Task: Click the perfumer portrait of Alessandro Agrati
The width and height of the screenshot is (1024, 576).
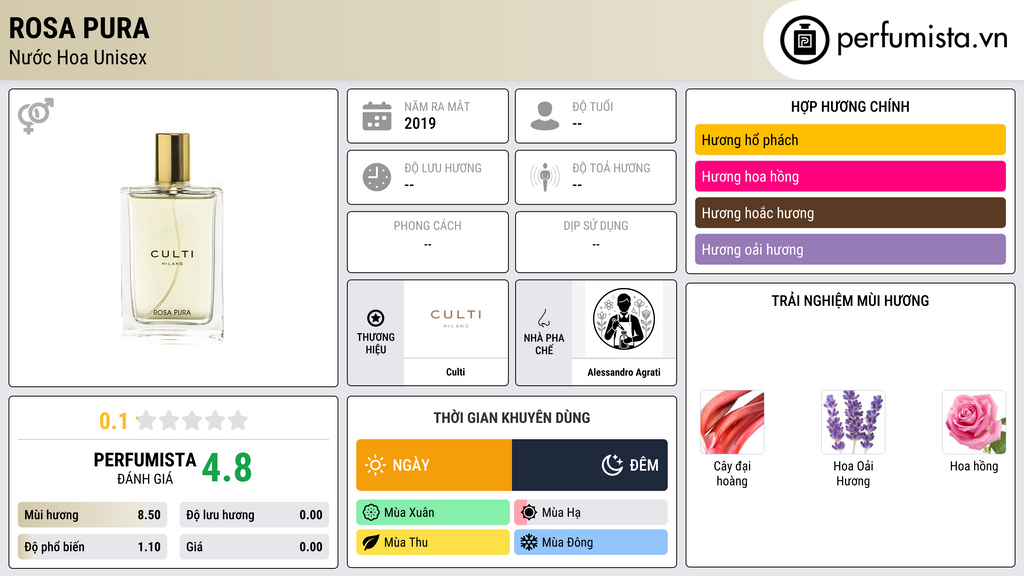Action: pyautogui.click(x=624, y=319)
